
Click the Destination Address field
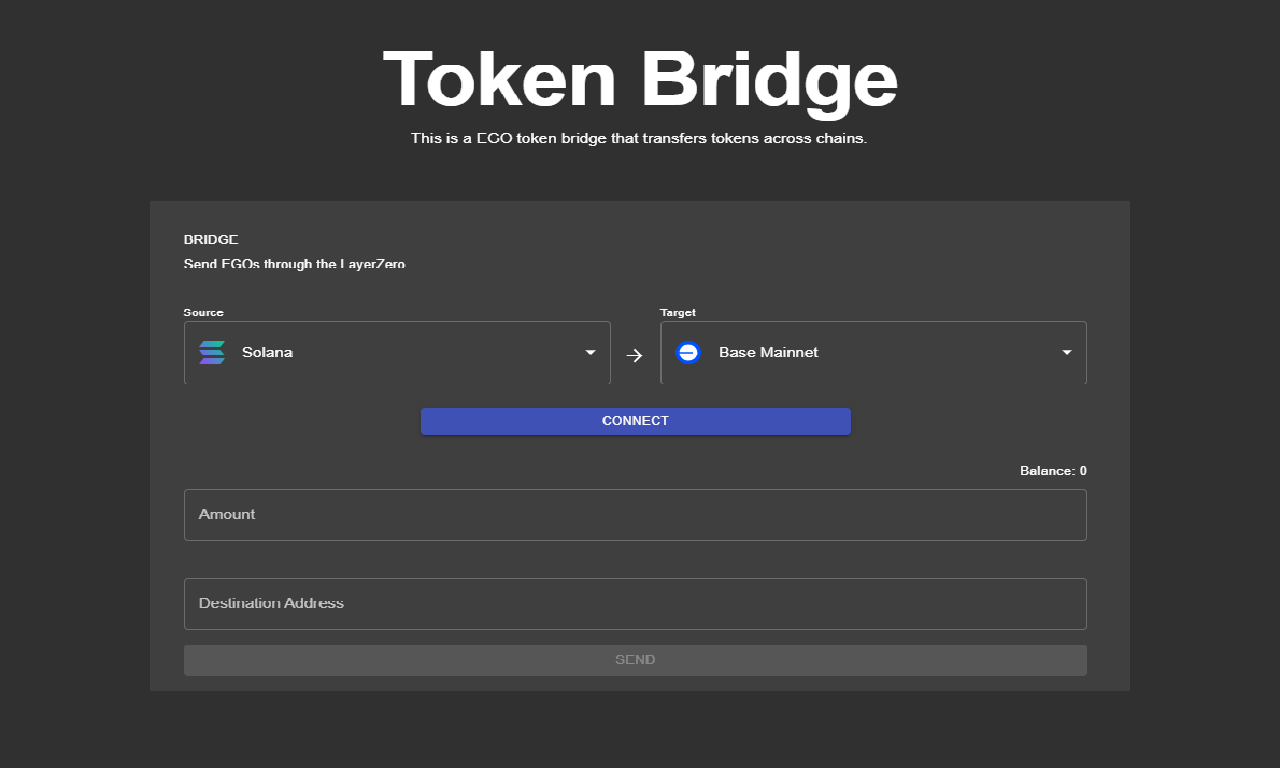(635, 603)
